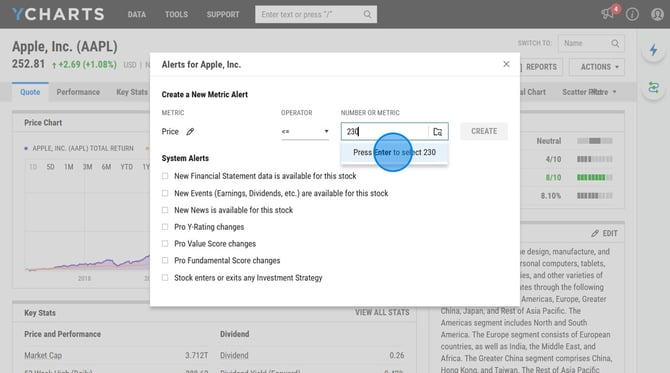Image resolution: width=670 pixels, height=373 pixels.
Task: Open the info circle icon
Action: [632, 14]
